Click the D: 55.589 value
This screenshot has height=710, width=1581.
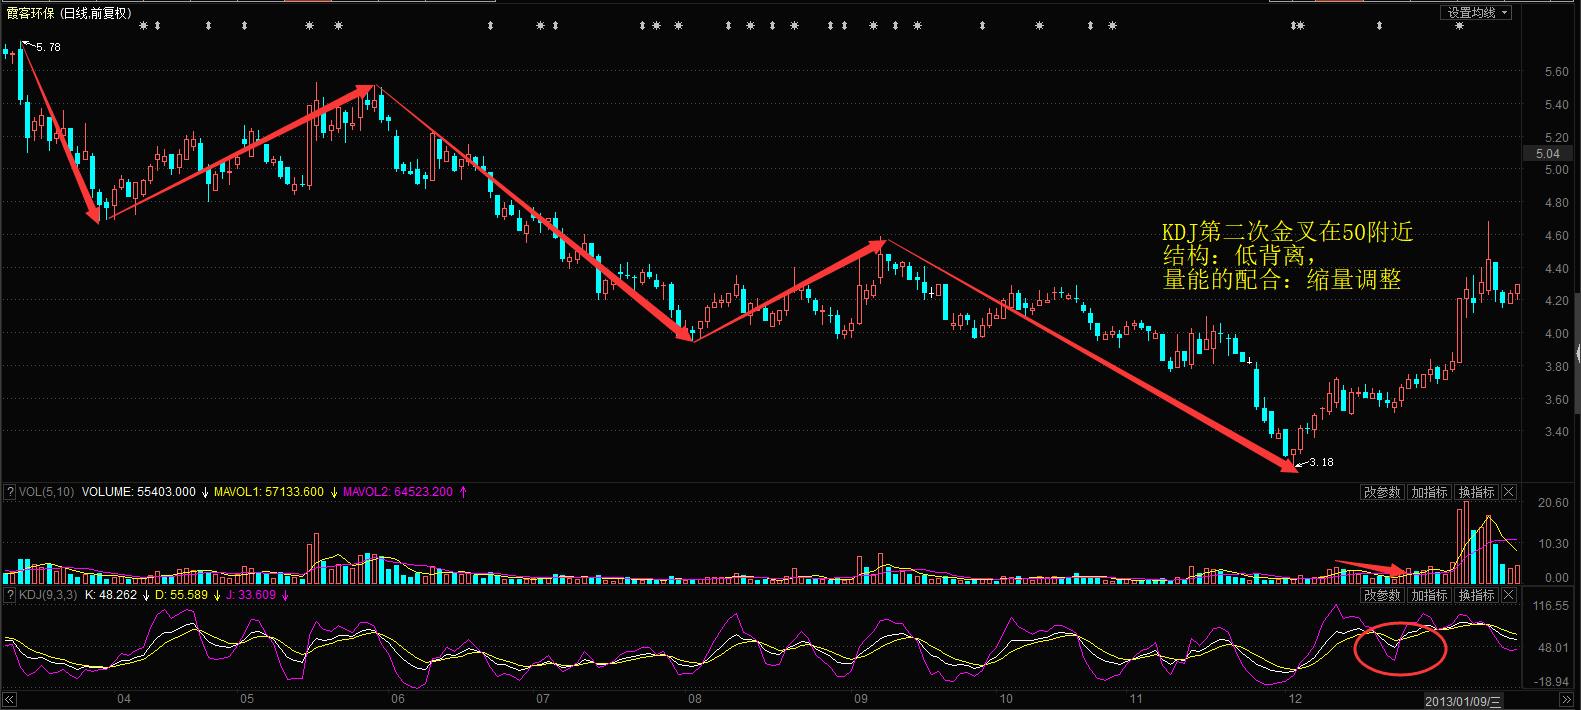coord(181,595)
